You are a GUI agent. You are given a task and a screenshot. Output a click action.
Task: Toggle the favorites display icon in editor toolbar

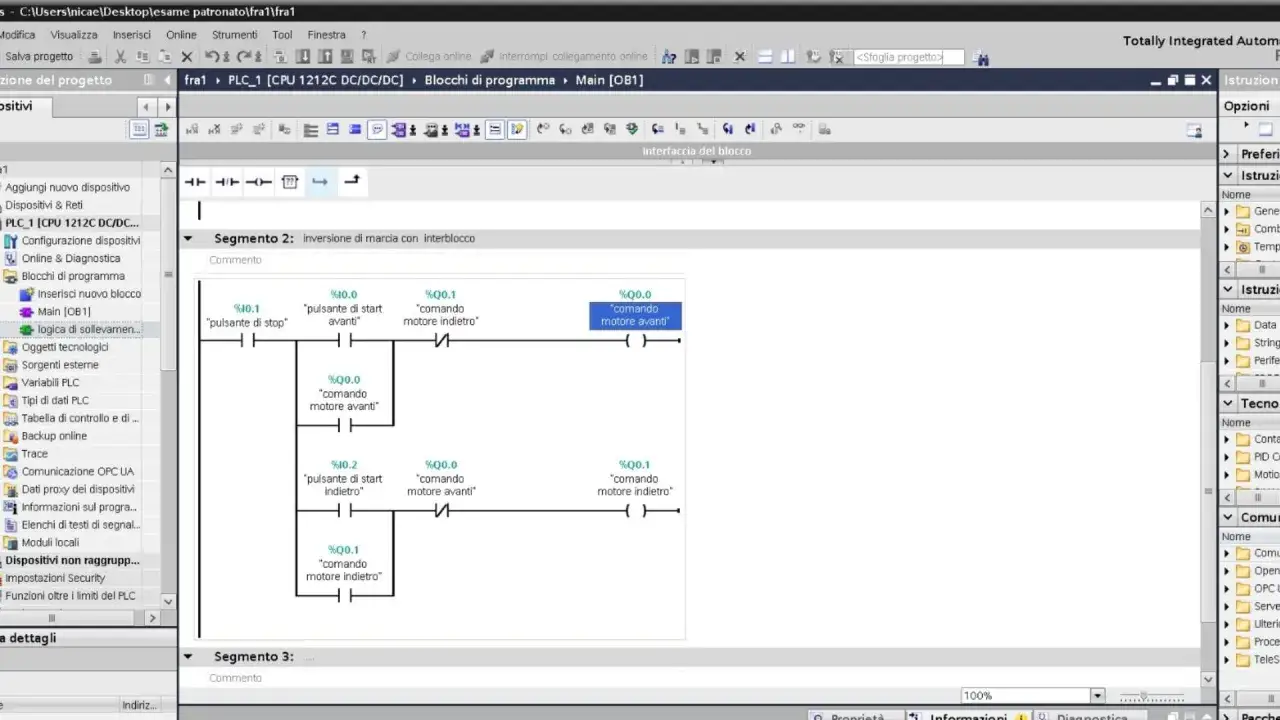[517, 129]
